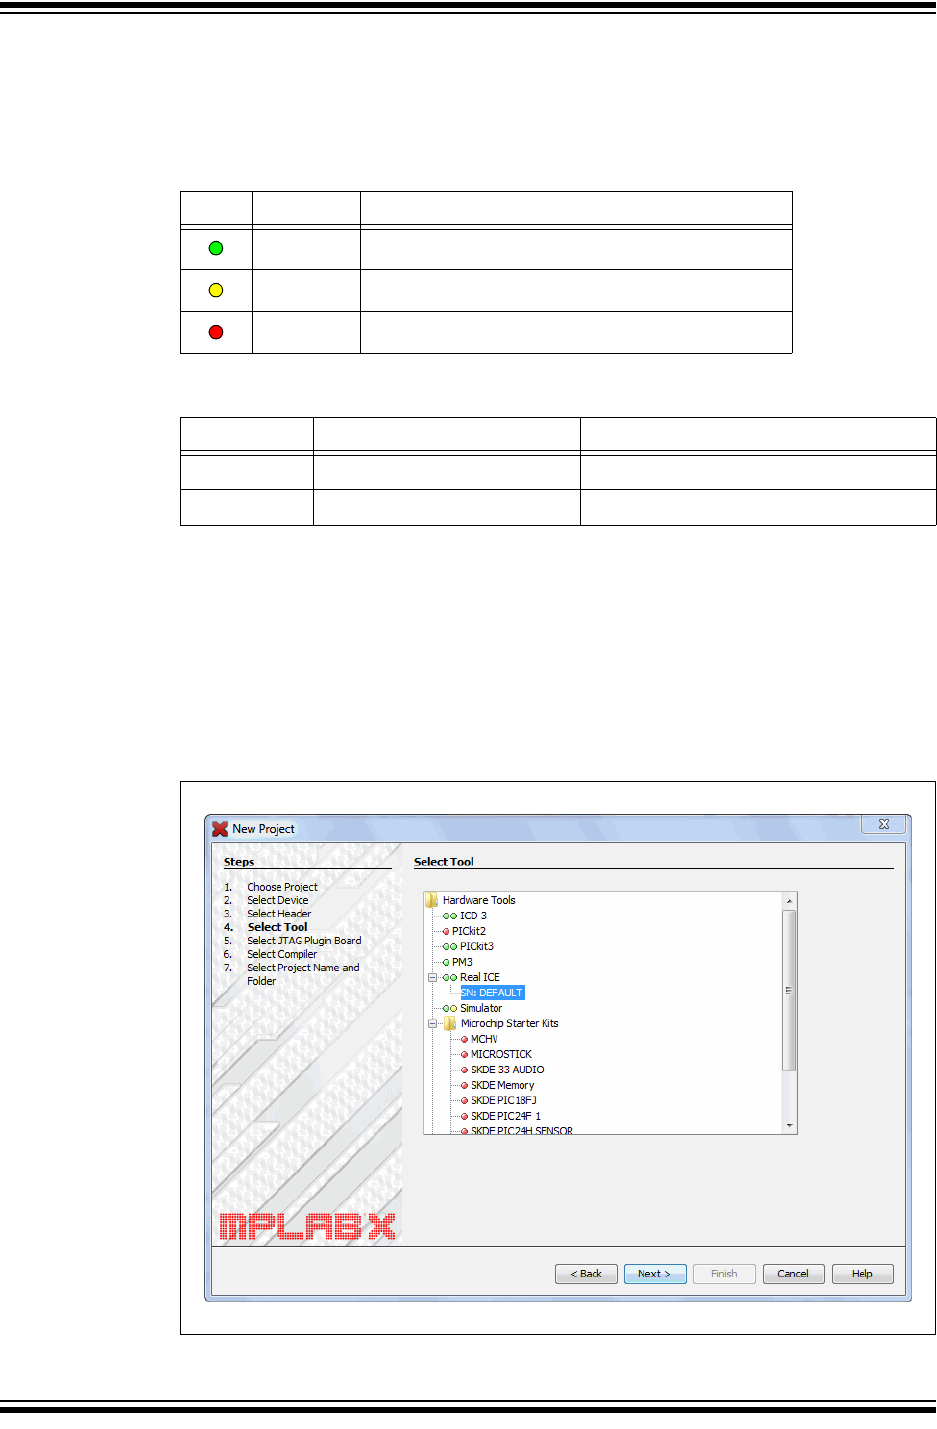The width and height of the screenshot is (937, 1429).
Task: Click the green status light beside PM3
Action: (x=446, y=962)
